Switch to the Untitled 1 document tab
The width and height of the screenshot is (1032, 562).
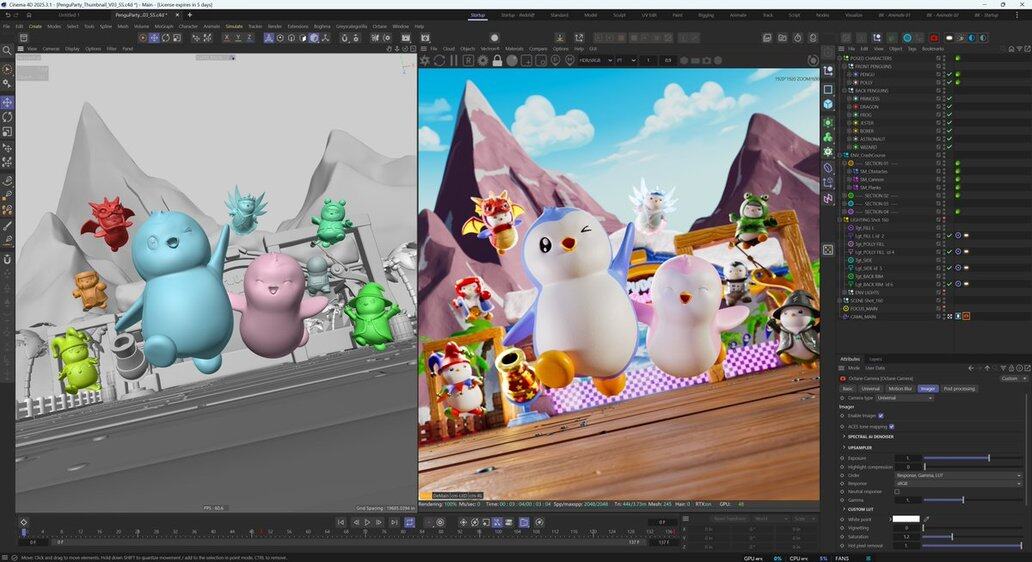[x=68, y=14]
